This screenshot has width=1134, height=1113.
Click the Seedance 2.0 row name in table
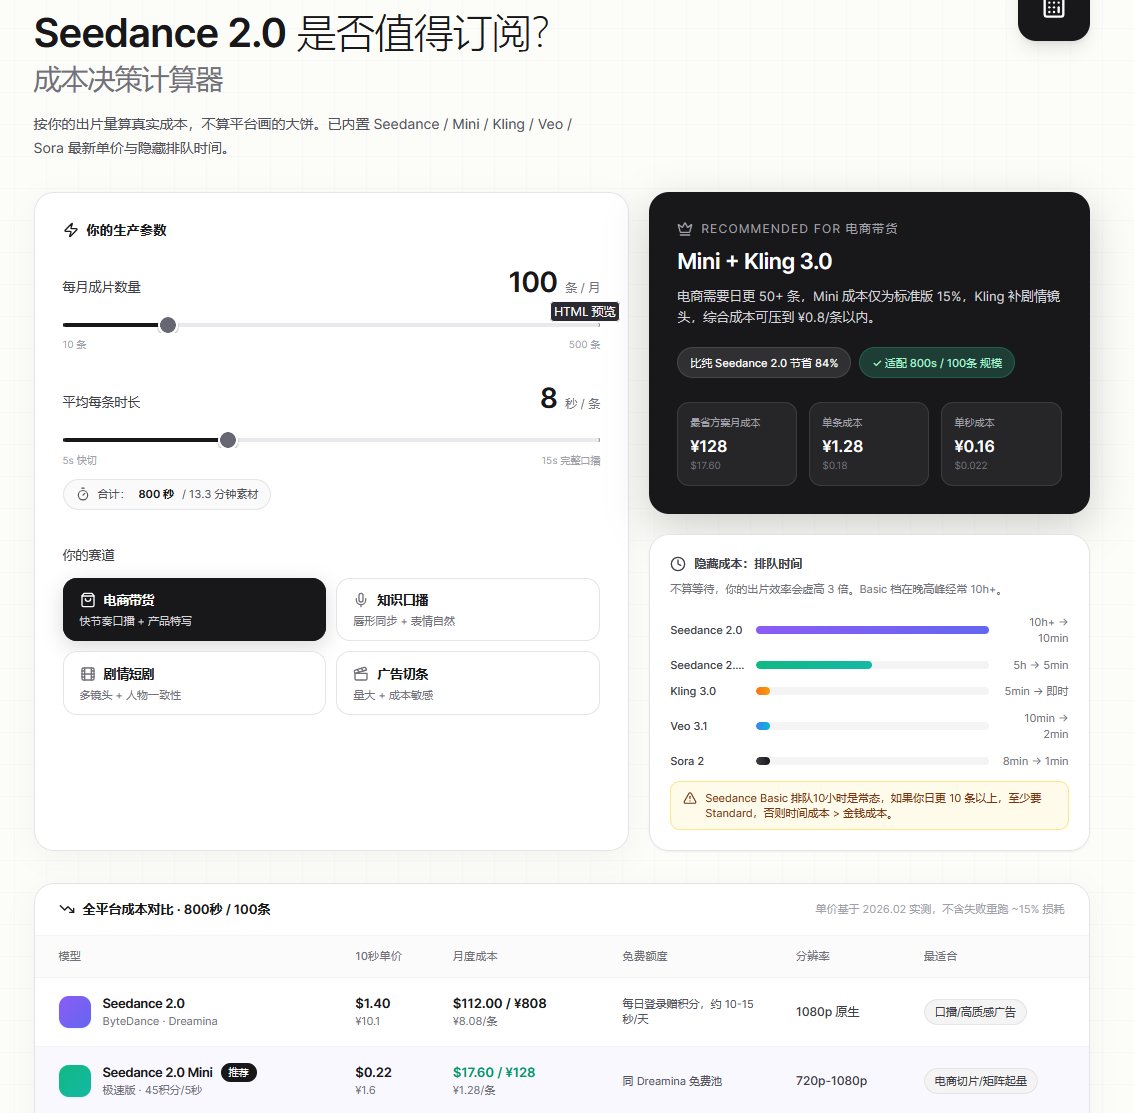click(x=143, y=1003)
